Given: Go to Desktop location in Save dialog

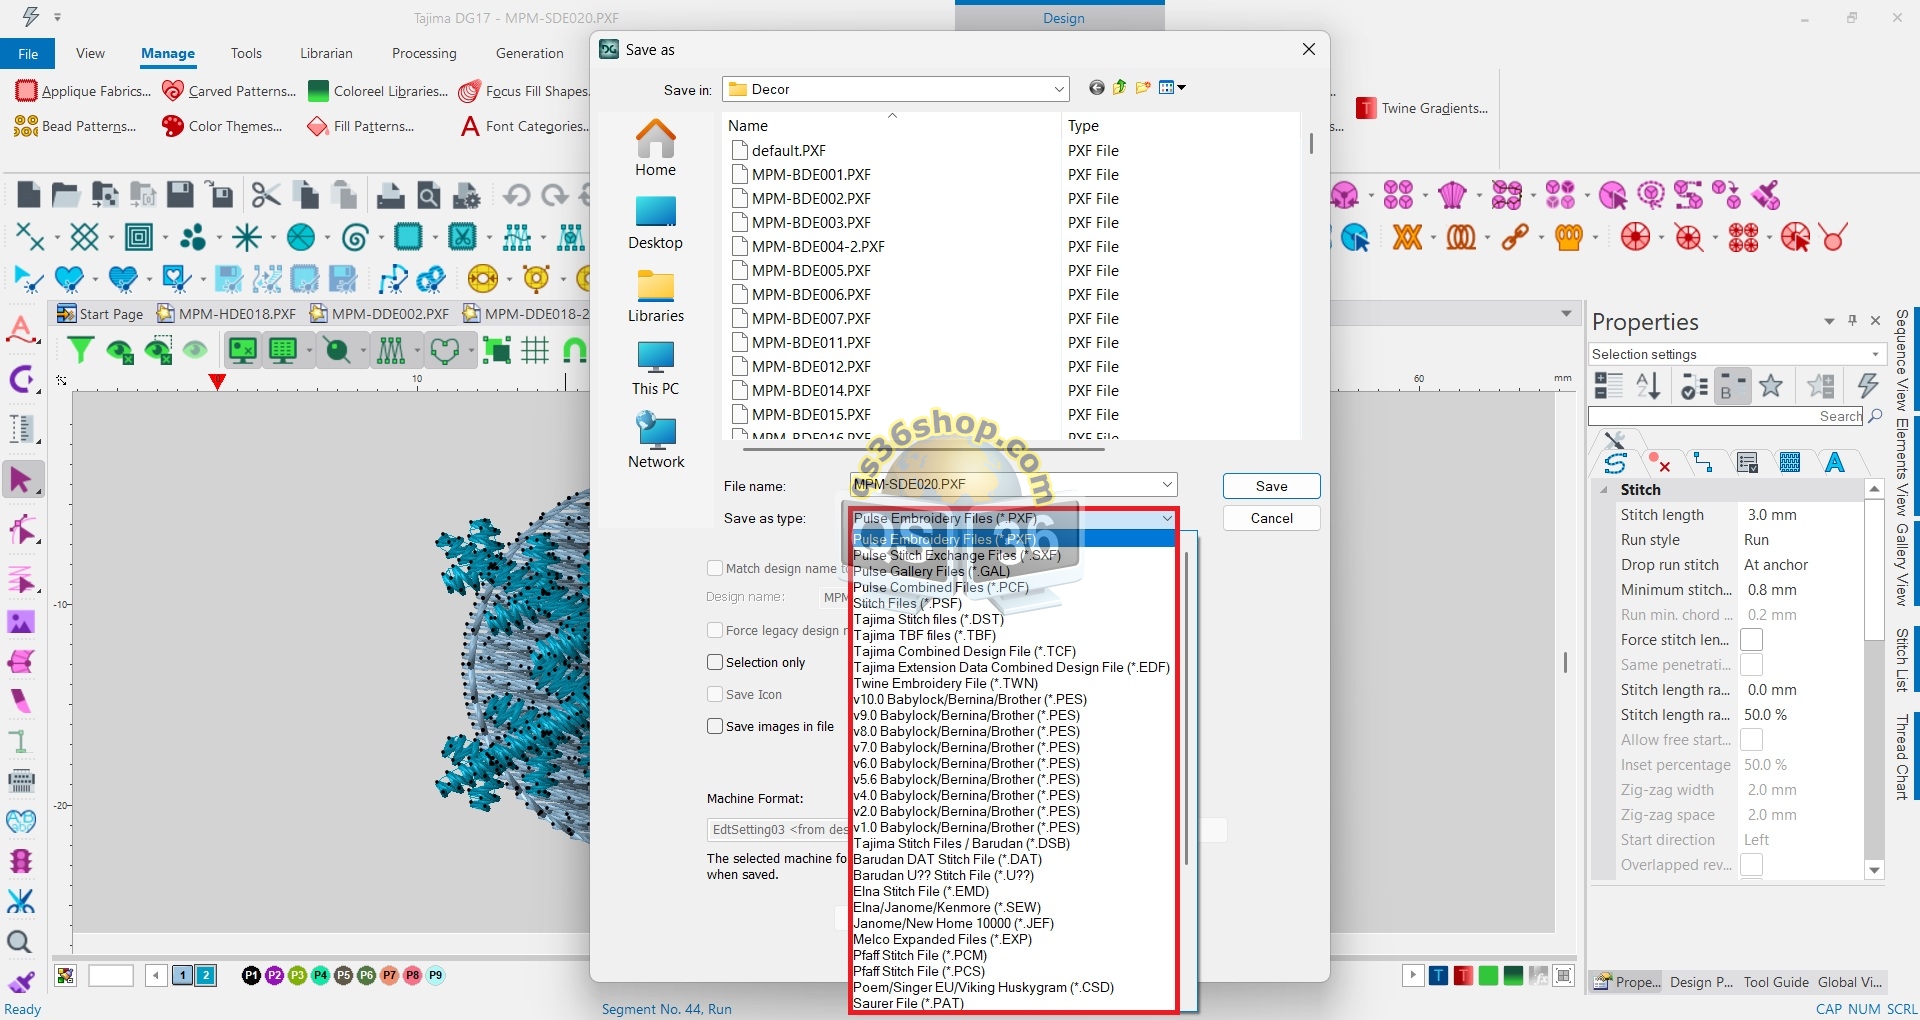Looking at the screenshot, I should pyautogui.click(x=655, y=222).
